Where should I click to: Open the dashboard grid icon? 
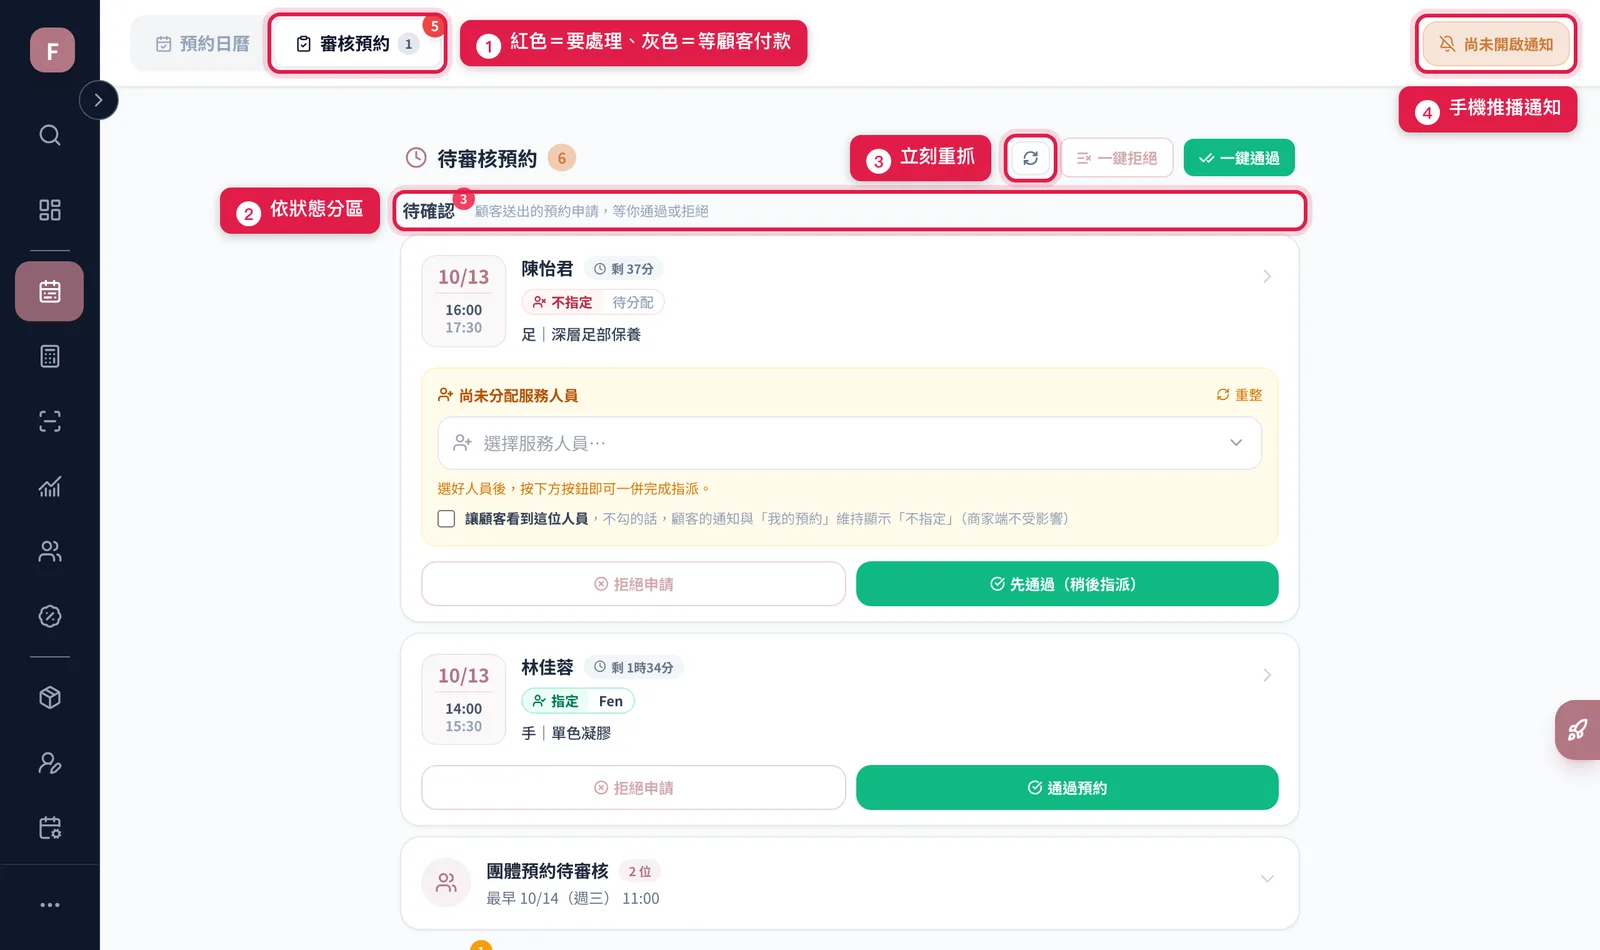pos(50,210)
